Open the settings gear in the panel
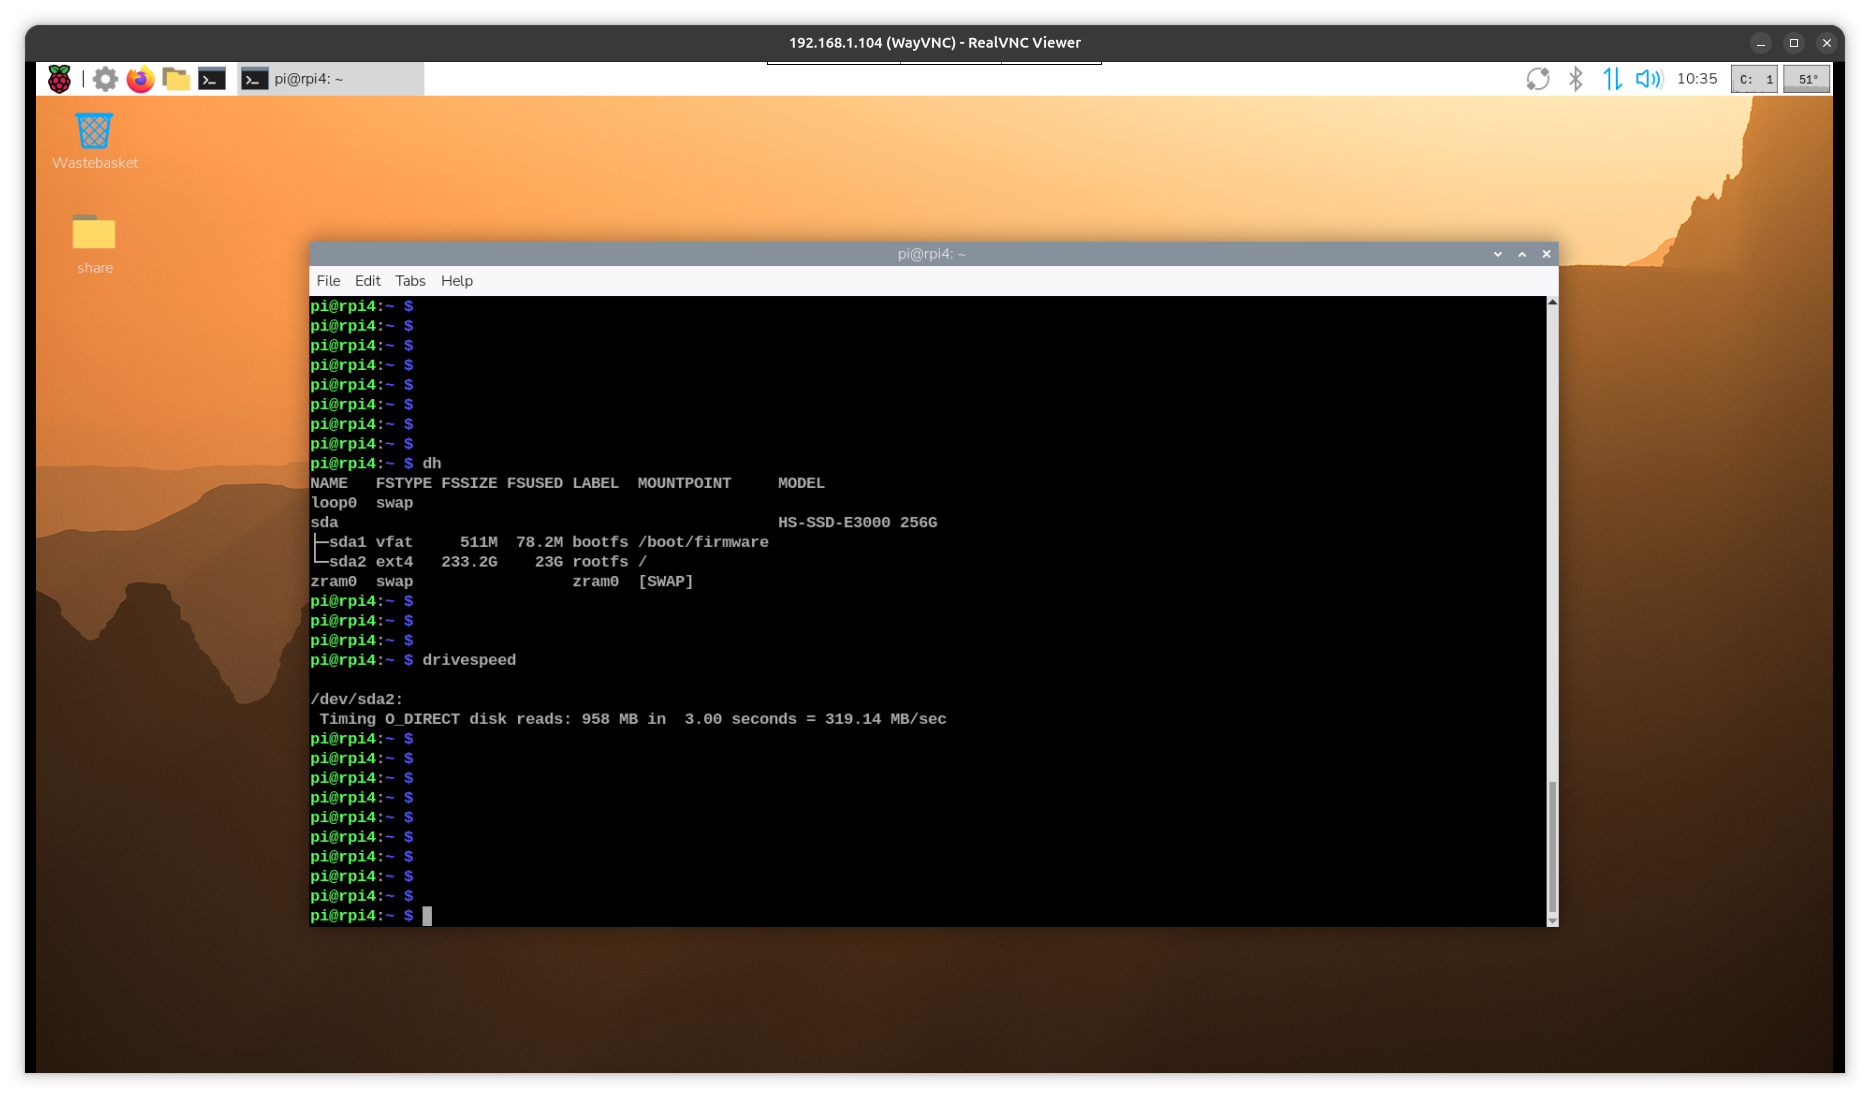The width and height of the screenshot is (1870, 1098). [x=105, y=79]
